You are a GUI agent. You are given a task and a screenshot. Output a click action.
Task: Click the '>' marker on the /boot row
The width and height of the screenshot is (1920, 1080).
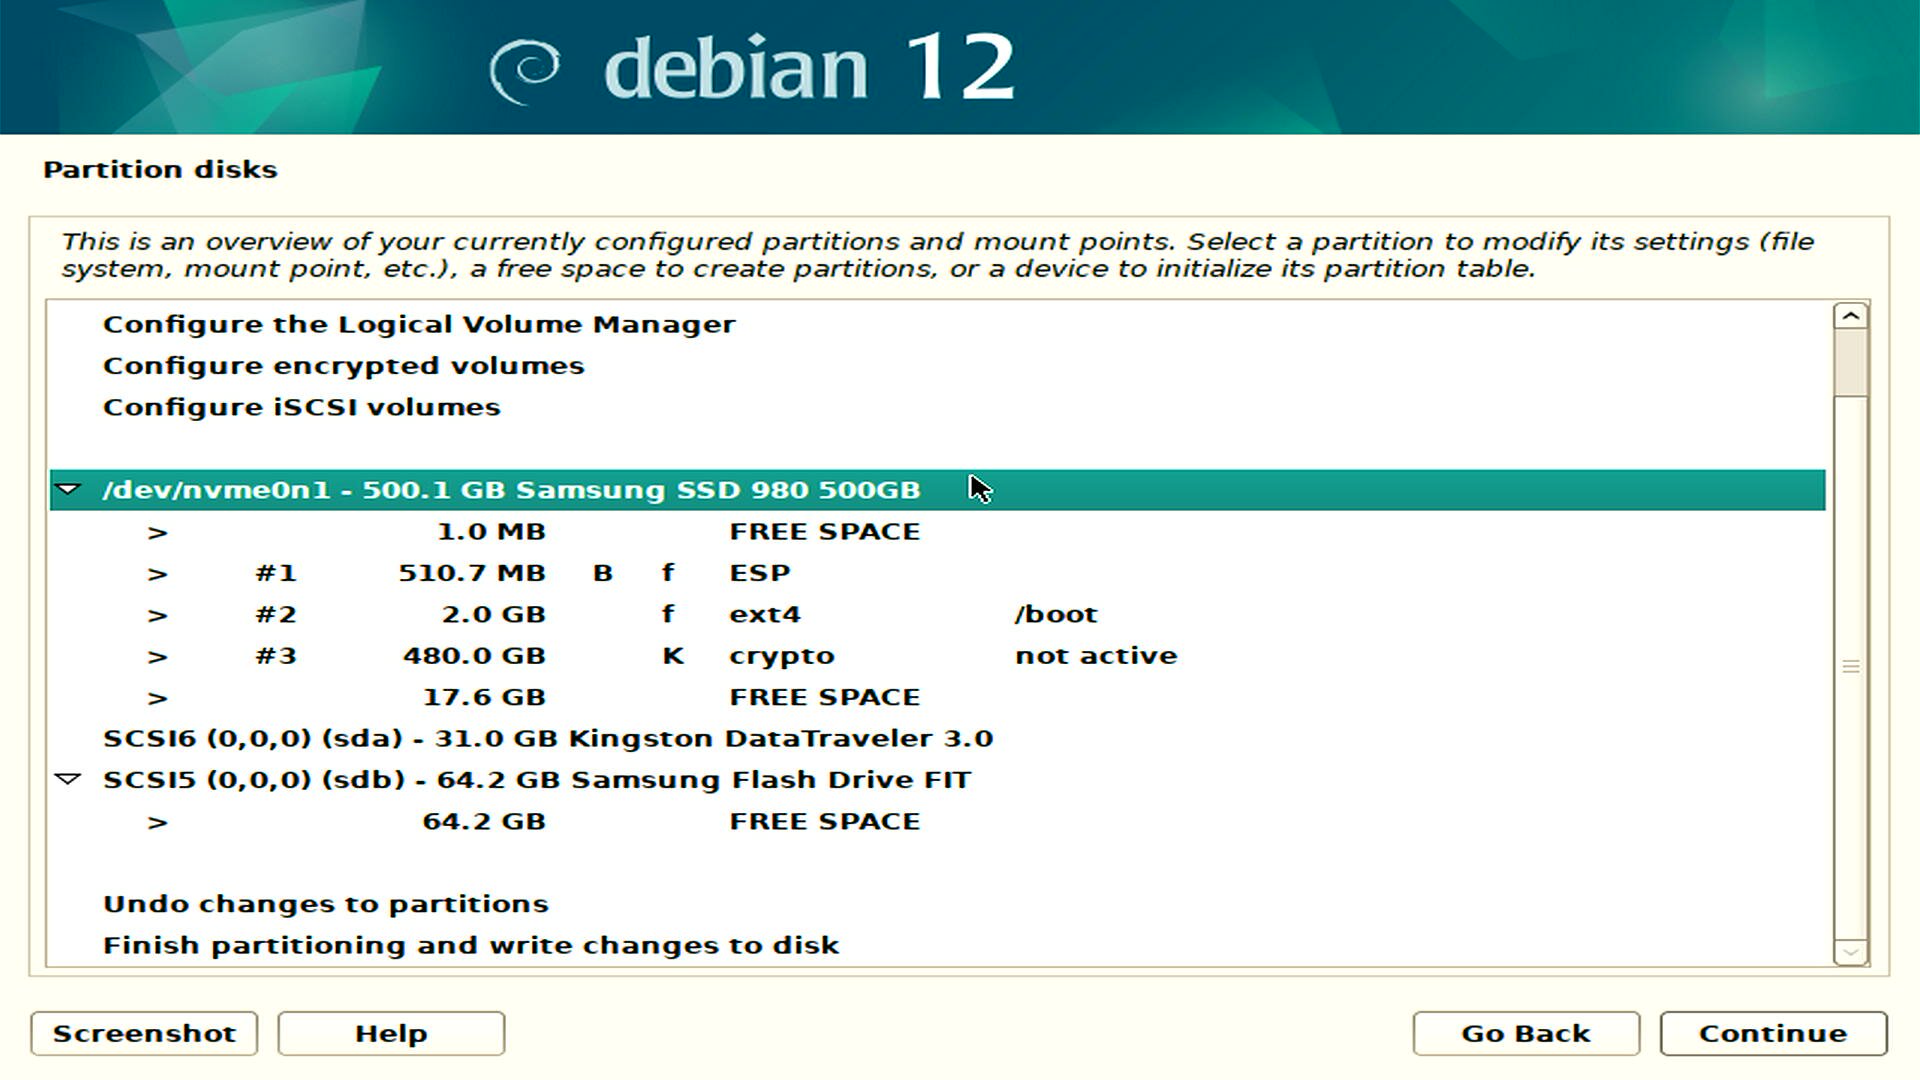tap(157, 615)
